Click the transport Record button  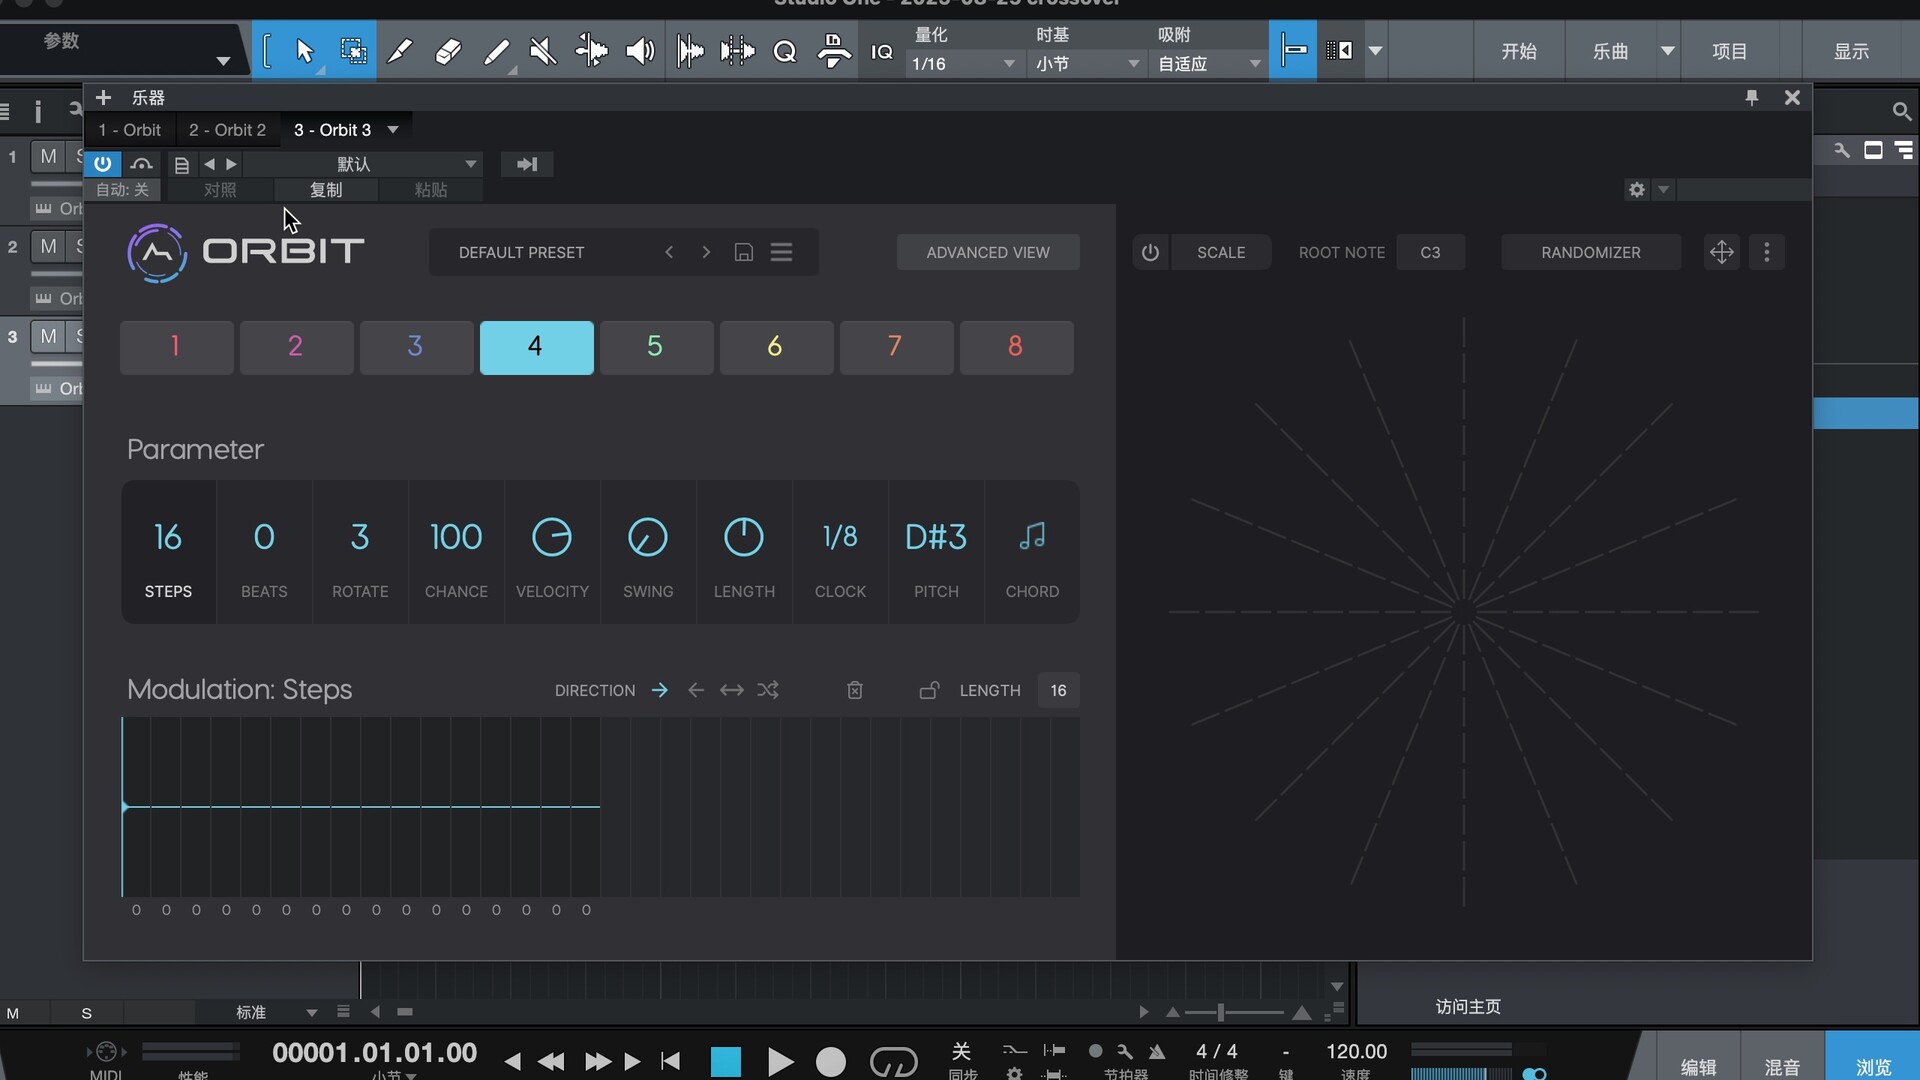pos(830,1062)
